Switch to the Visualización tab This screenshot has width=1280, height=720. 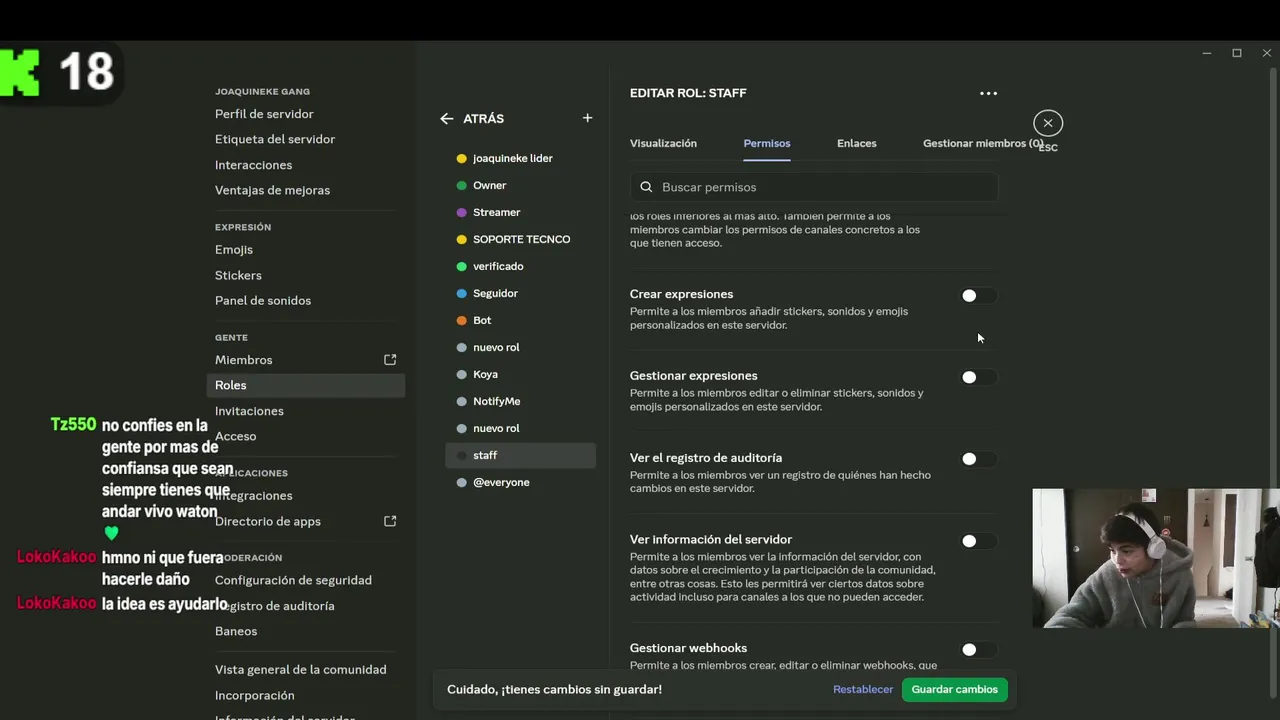[663, 143]
